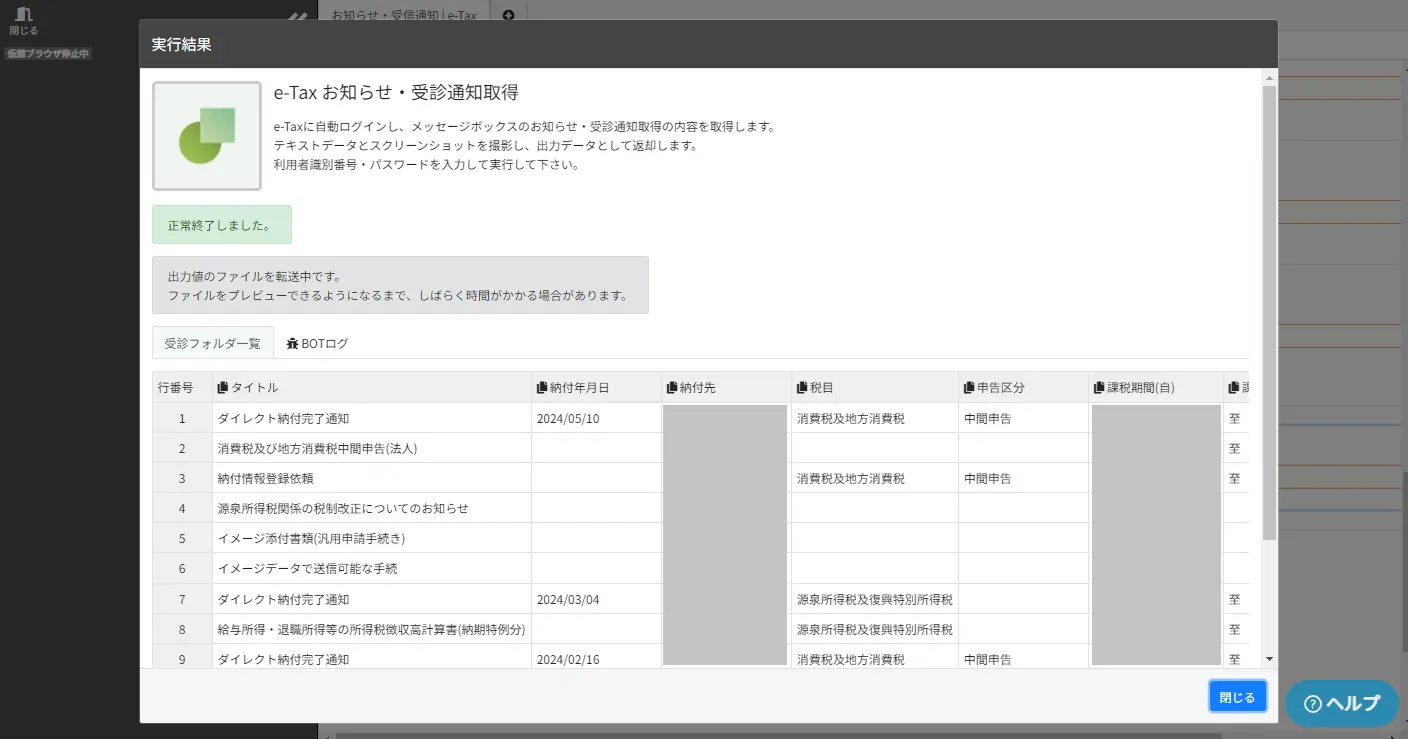Viewport: 1408px width, 739px height.
Task: Copy the 課税期間(自) column via its icon
Action: coord(1099,387)
